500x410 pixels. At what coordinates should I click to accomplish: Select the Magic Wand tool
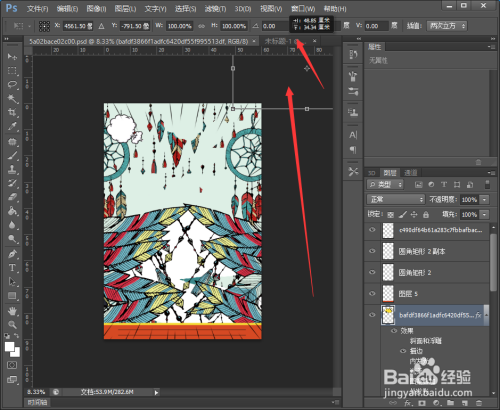coord(12,98)
